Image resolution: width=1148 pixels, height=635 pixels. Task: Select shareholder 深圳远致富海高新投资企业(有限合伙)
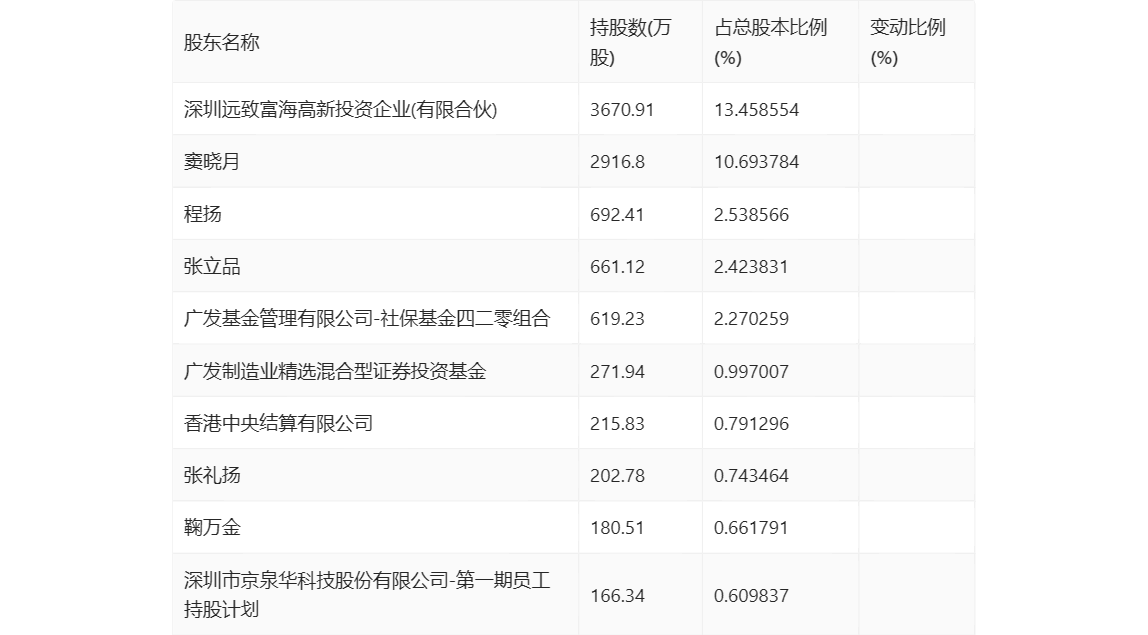340,110
